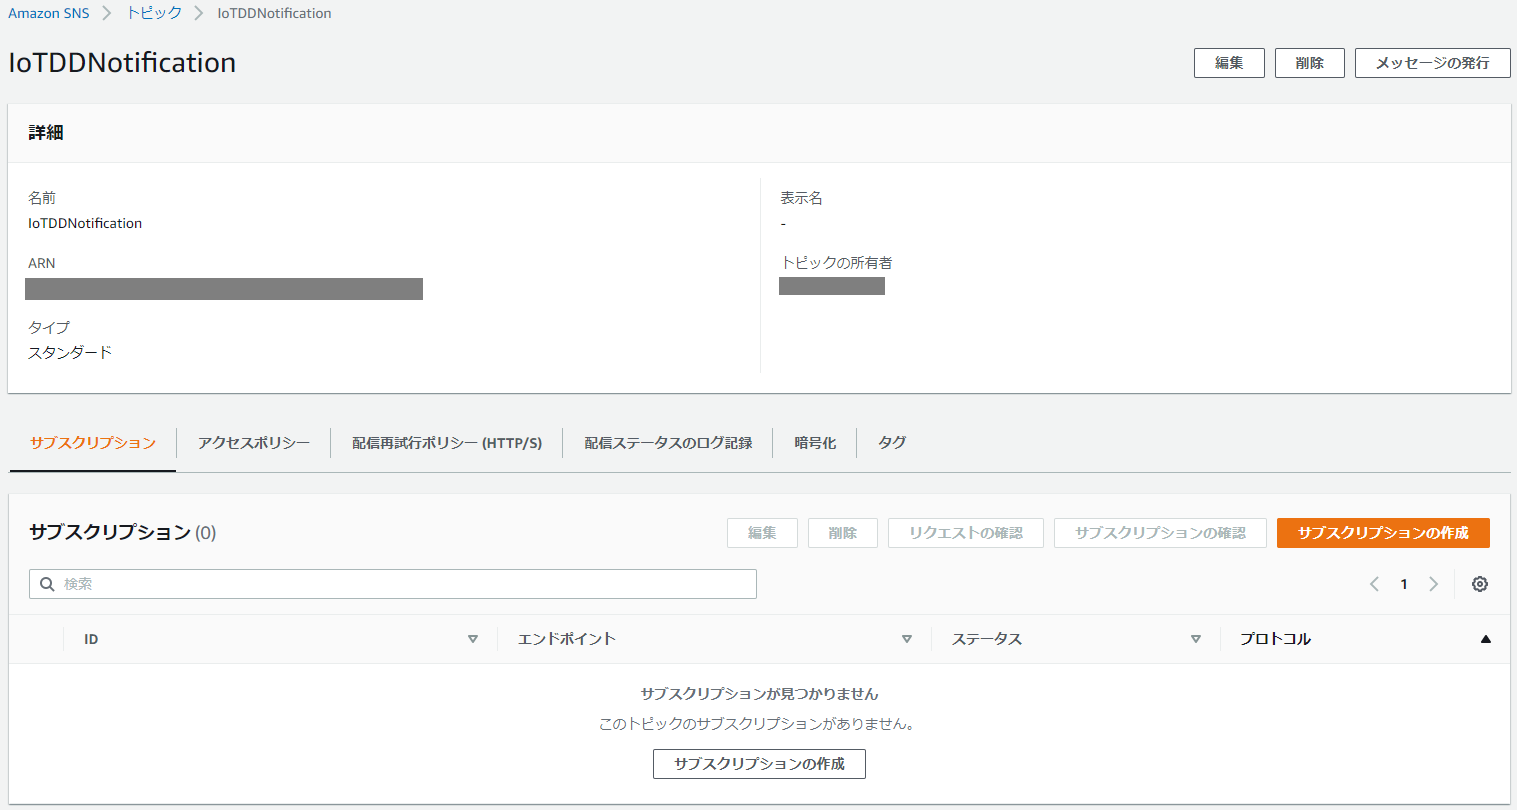Select the タグ tab
The height and width of the screenshot is (810, 1517).
892,443
